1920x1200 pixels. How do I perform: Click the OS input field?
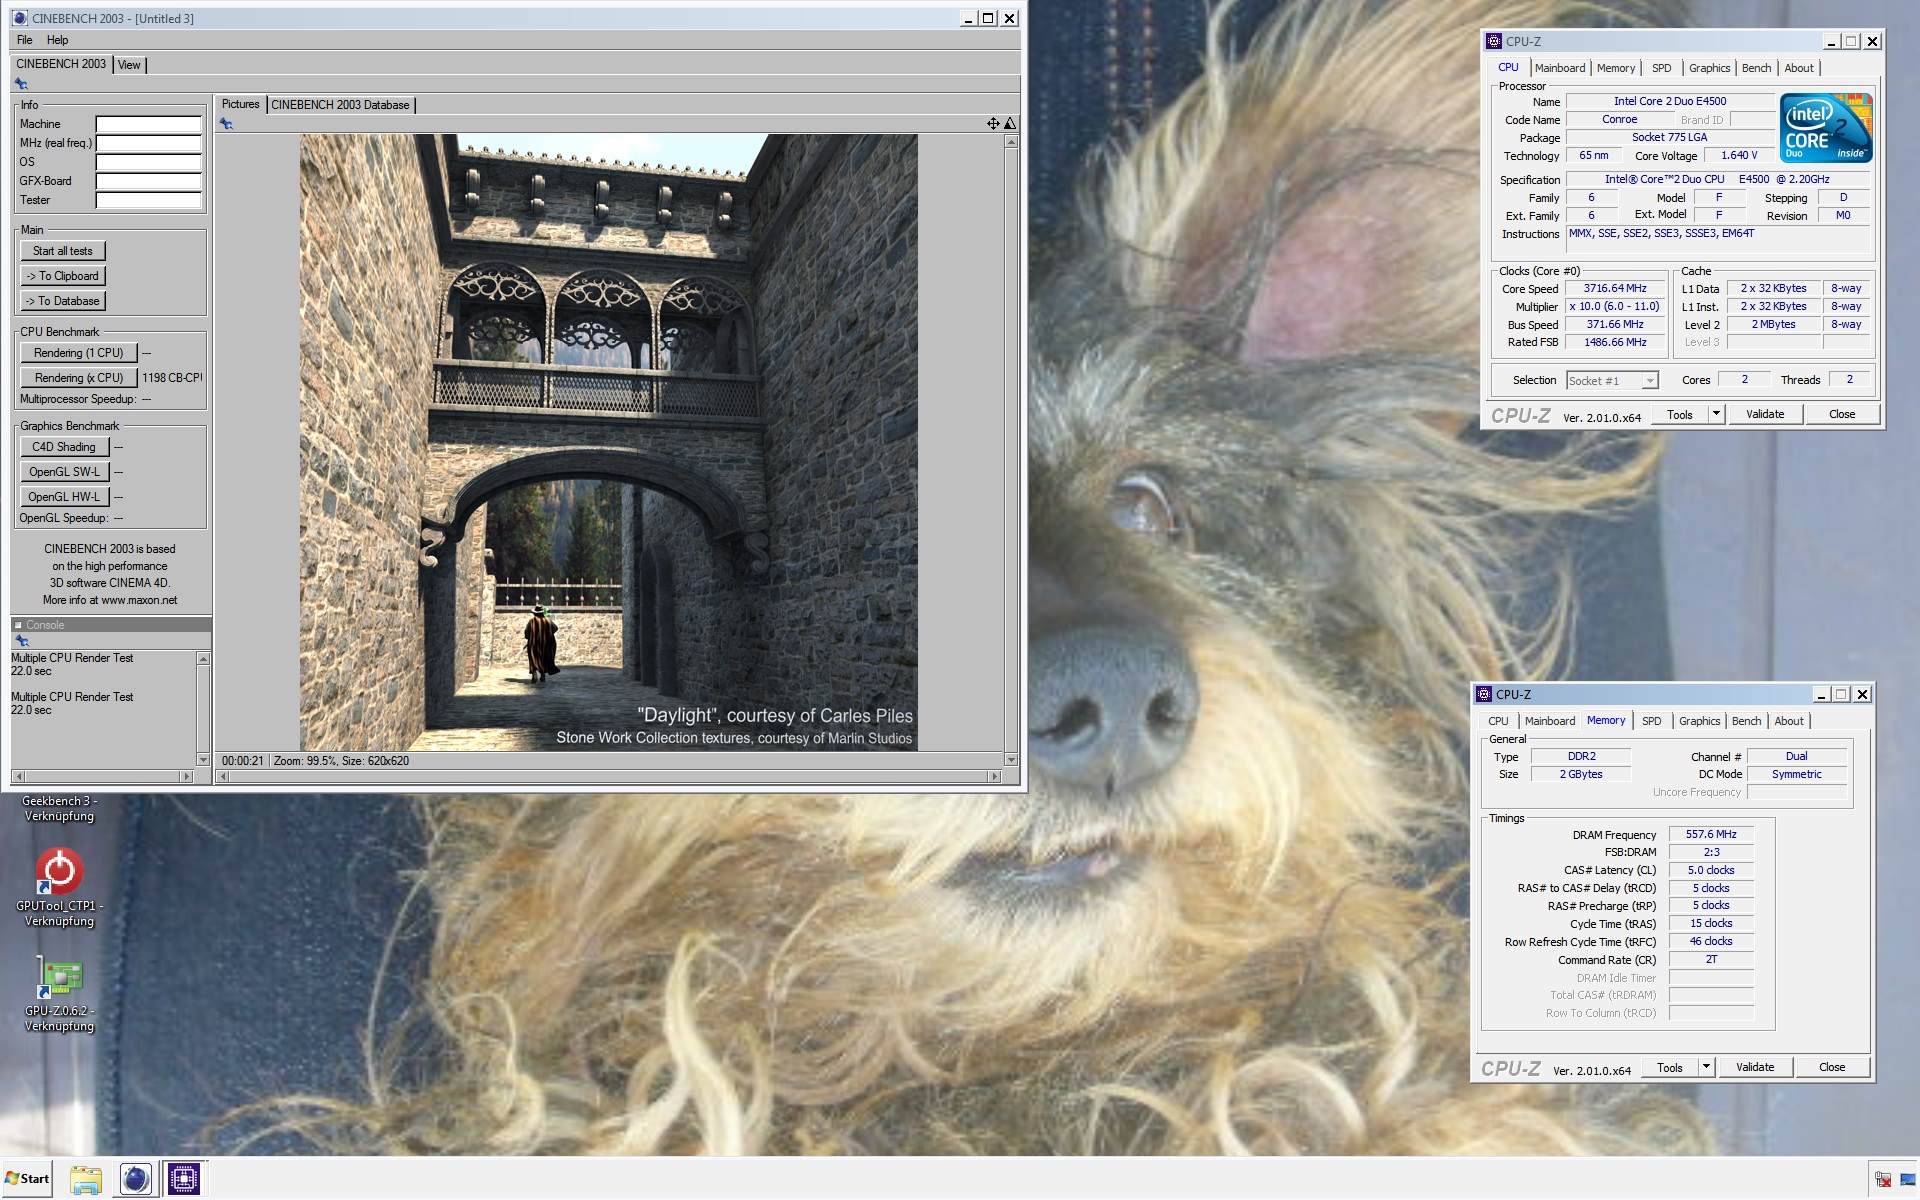[149, 163]
